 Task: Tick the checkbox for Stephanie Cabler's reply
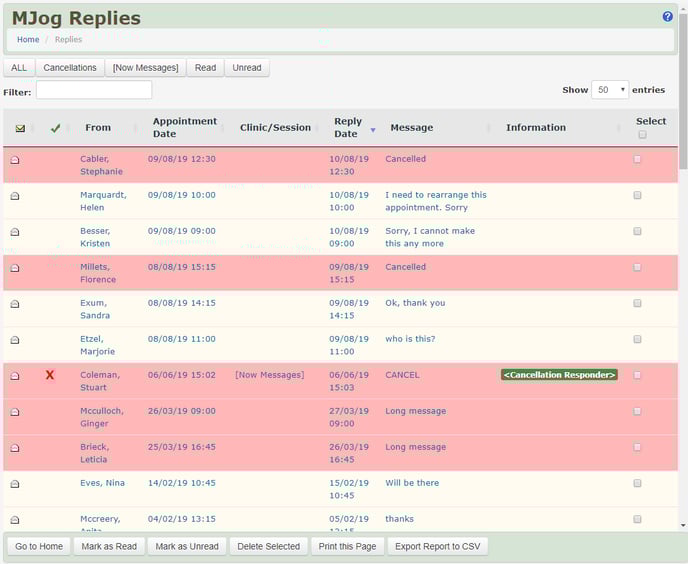[x=637, y=159]
